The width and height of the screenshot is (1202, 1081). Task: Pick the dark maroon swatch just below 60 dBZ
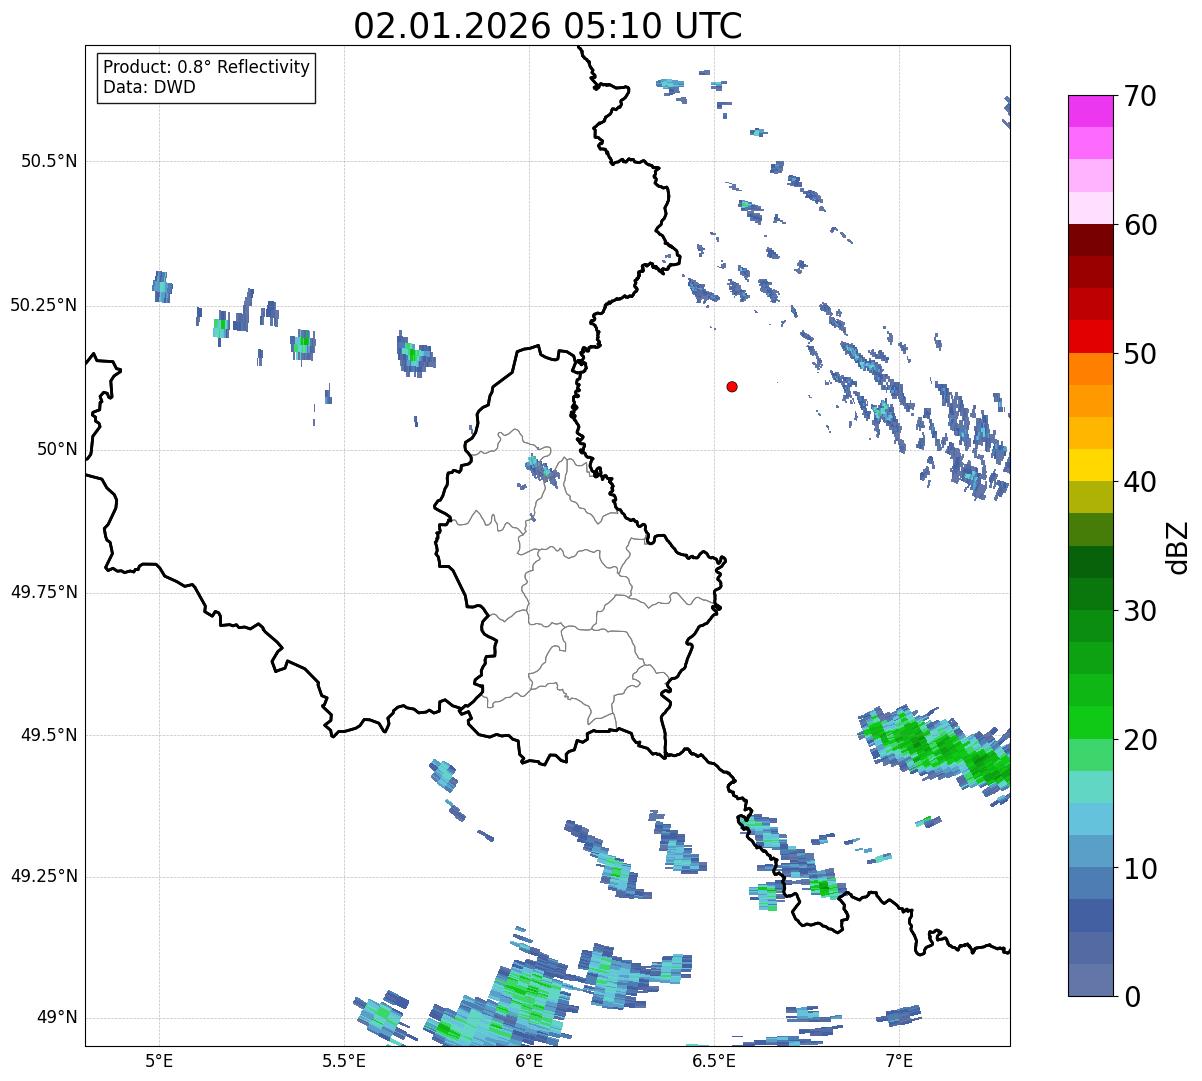point(1090,240)
